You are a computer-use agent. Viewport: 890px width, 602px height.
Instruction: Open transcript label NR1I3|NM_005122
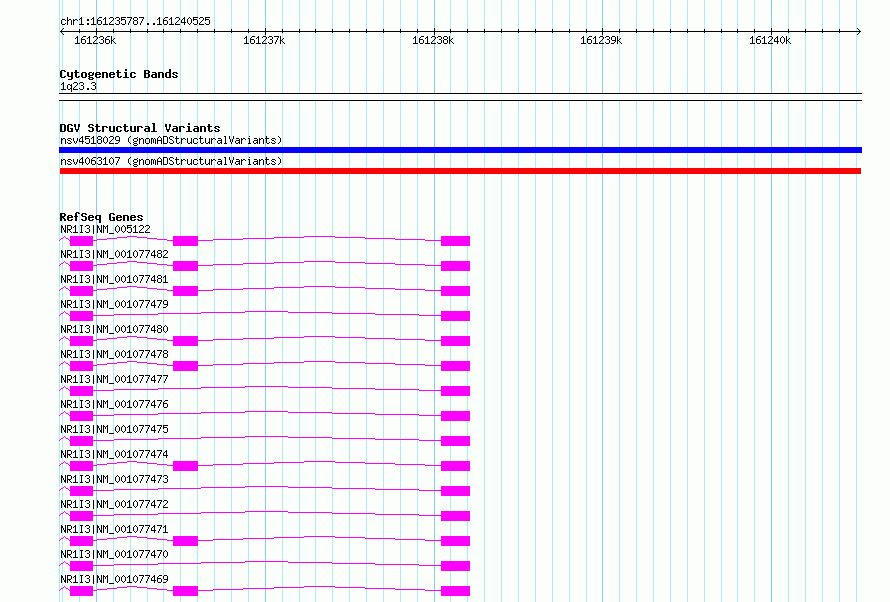click(105, 229)
